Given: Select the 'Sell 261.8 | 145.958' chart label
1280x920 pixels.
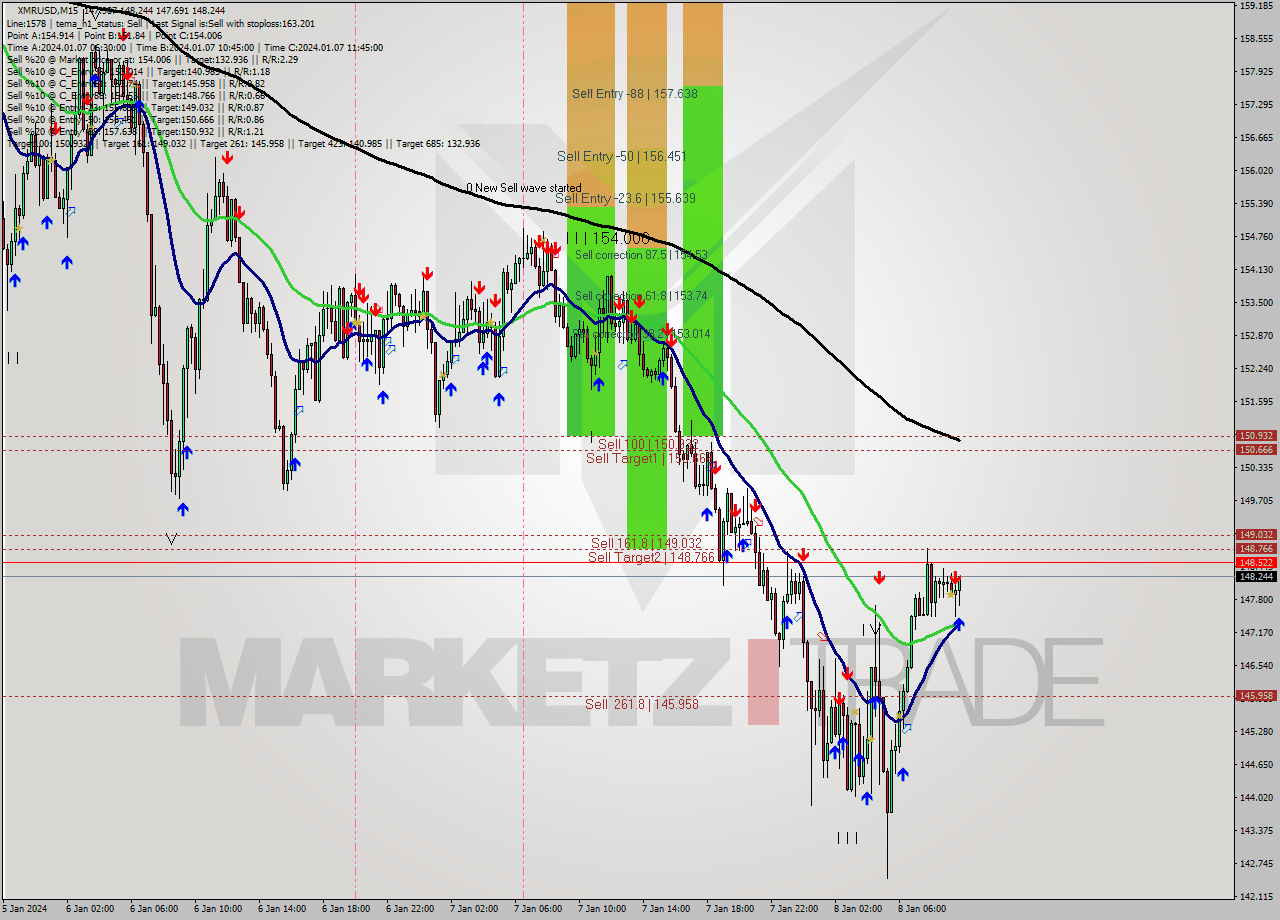Looking at the screenshot, I should pyautogui.click(x=642, y=704).
